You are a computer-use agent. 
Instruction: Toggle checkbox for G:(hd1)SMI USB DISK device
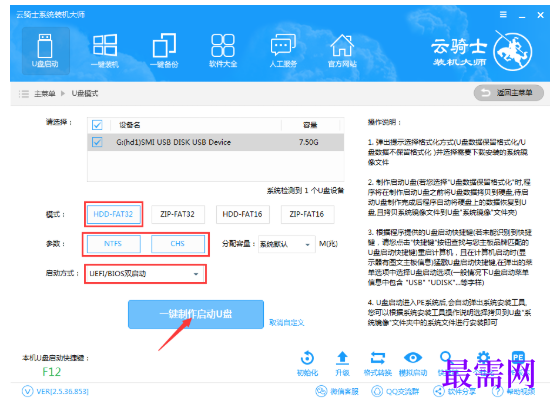[97, 142]
